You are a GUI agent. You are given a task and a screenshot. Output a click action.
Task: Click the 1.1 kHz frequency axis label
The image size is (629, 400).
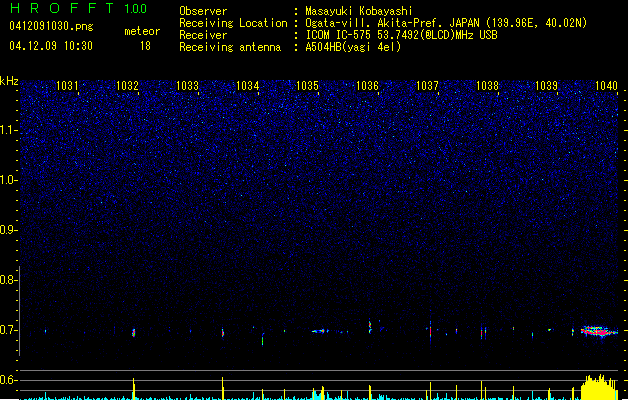pos(8,130)
